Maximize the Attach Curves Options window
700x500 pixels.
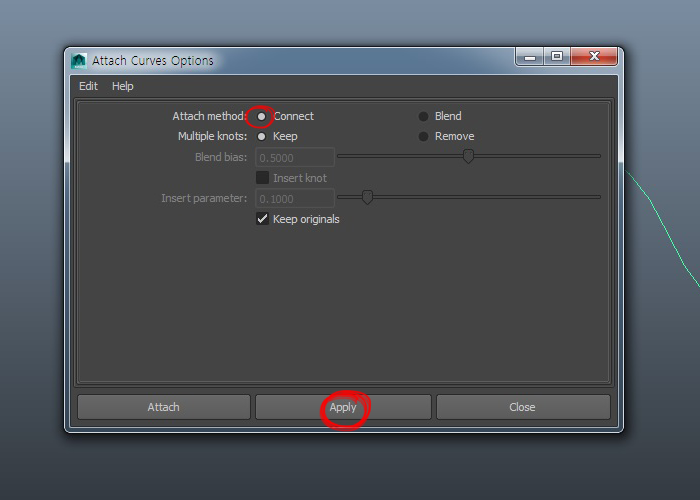tap(557, 57)
